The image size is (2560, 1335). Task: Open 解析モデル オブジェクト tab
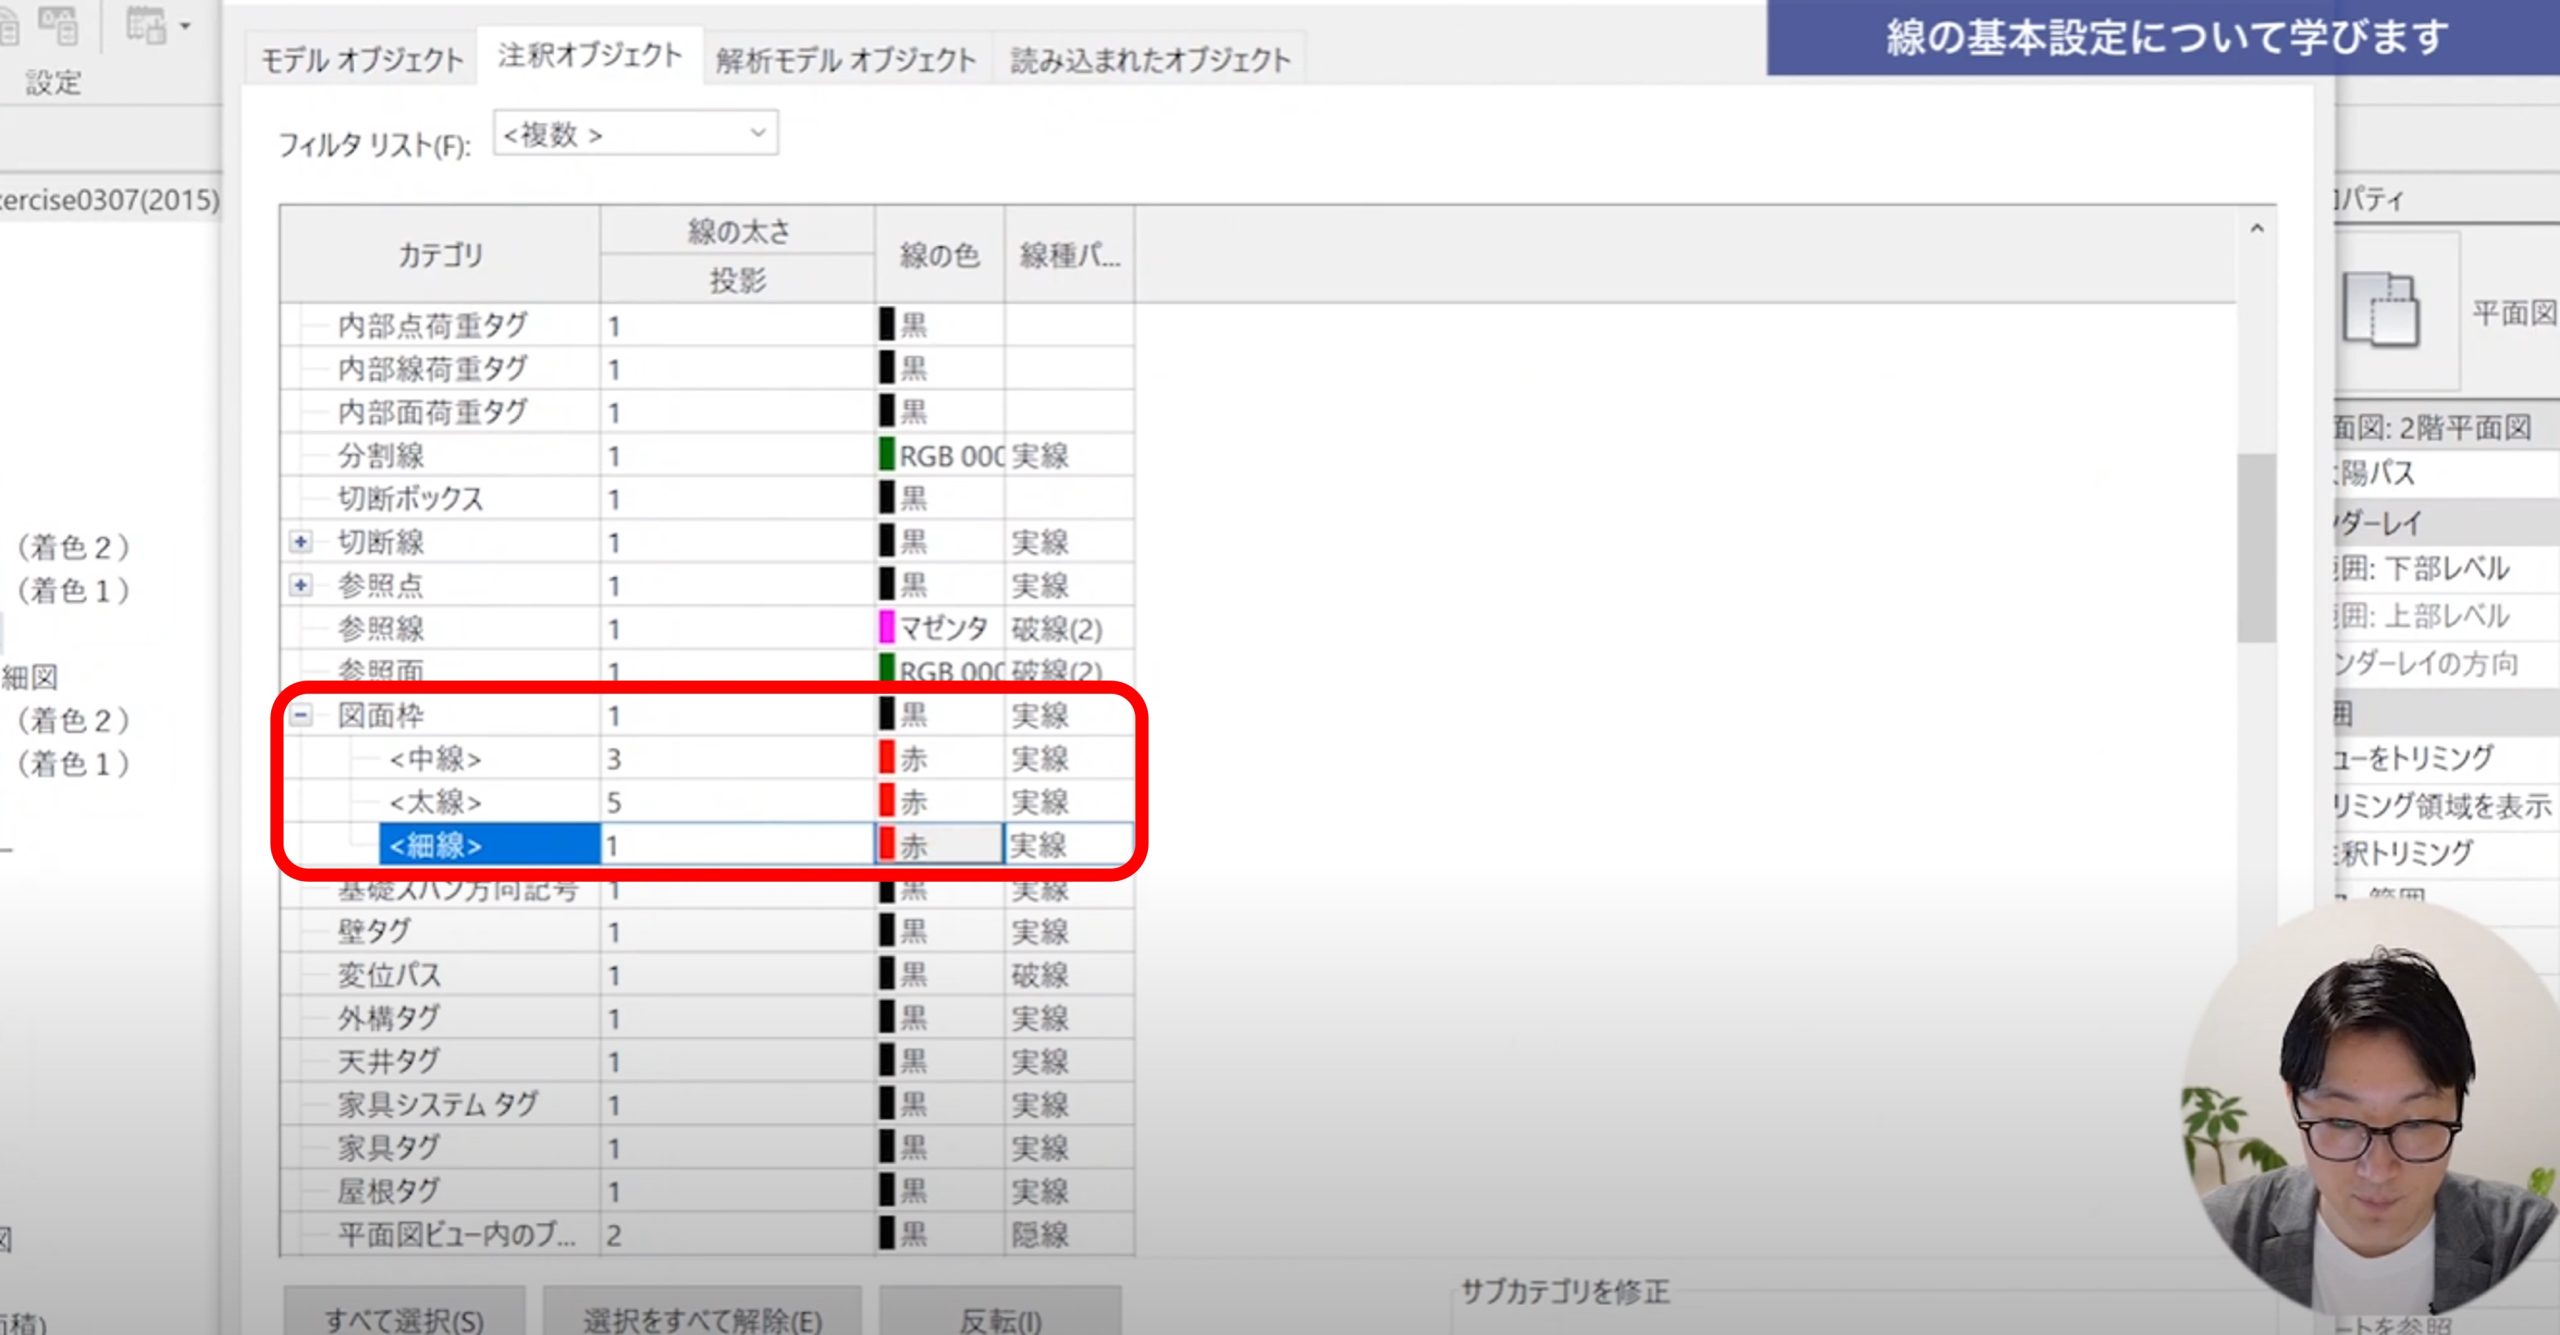click(x=846, y=60)
